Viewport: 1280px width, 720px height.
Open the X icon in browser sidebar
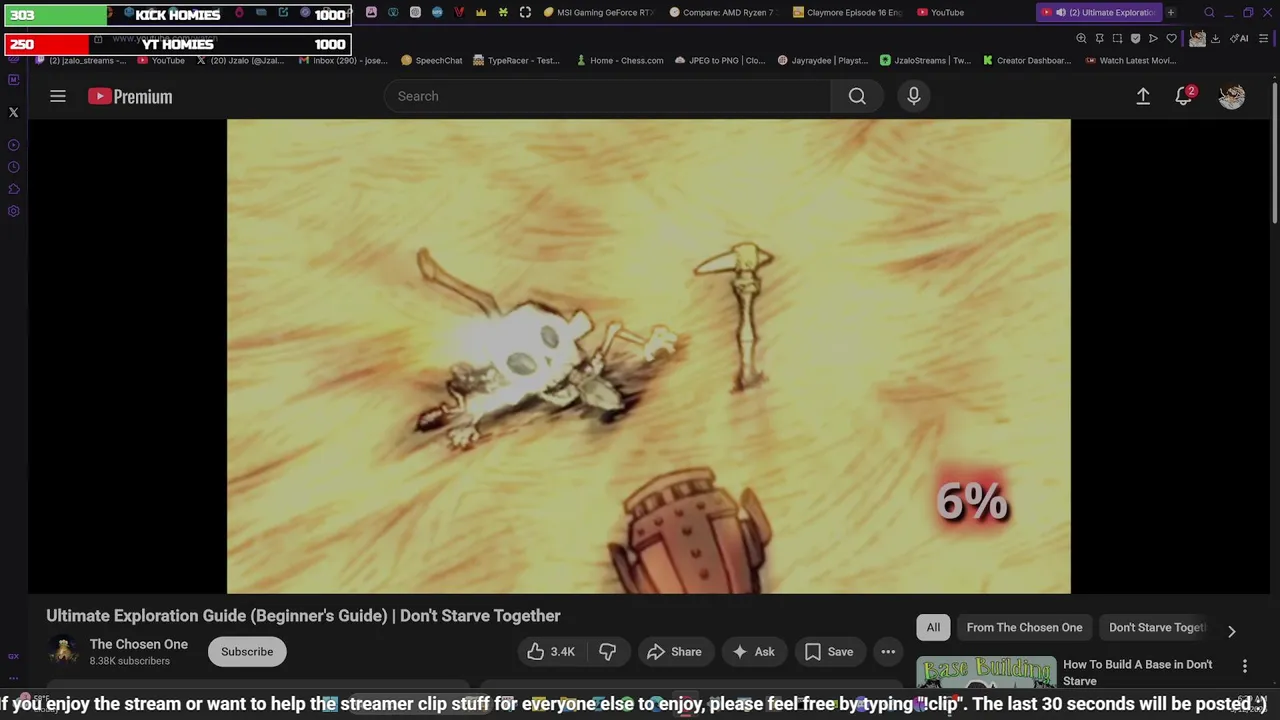(13, 113)
